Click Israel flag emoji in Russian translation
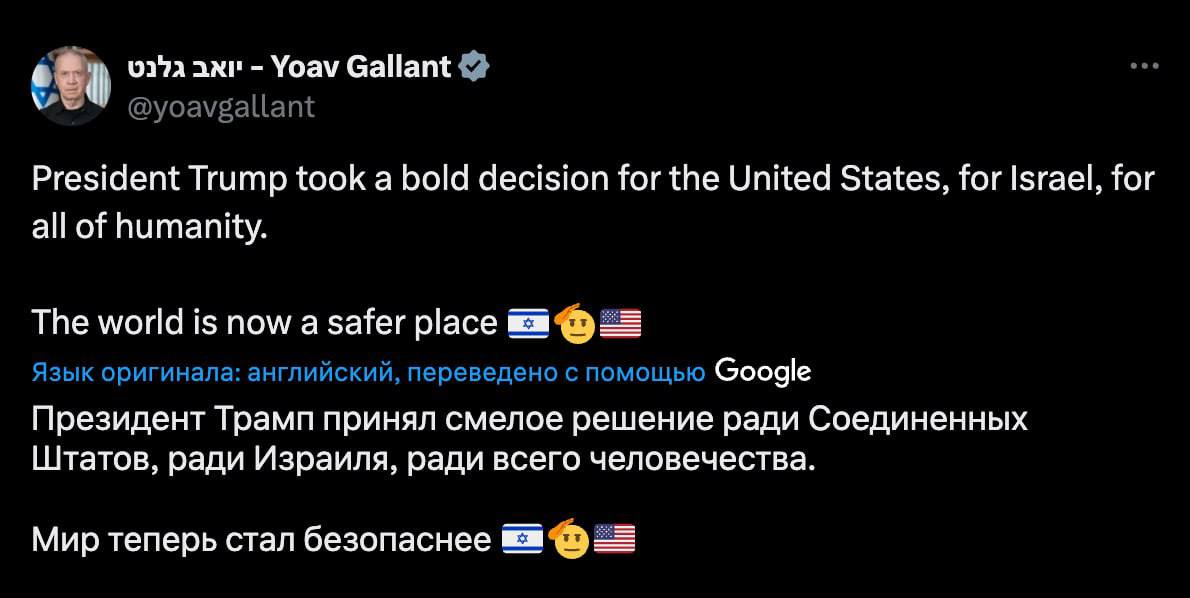The image size is (1190, 598). (x=521, y=541)
